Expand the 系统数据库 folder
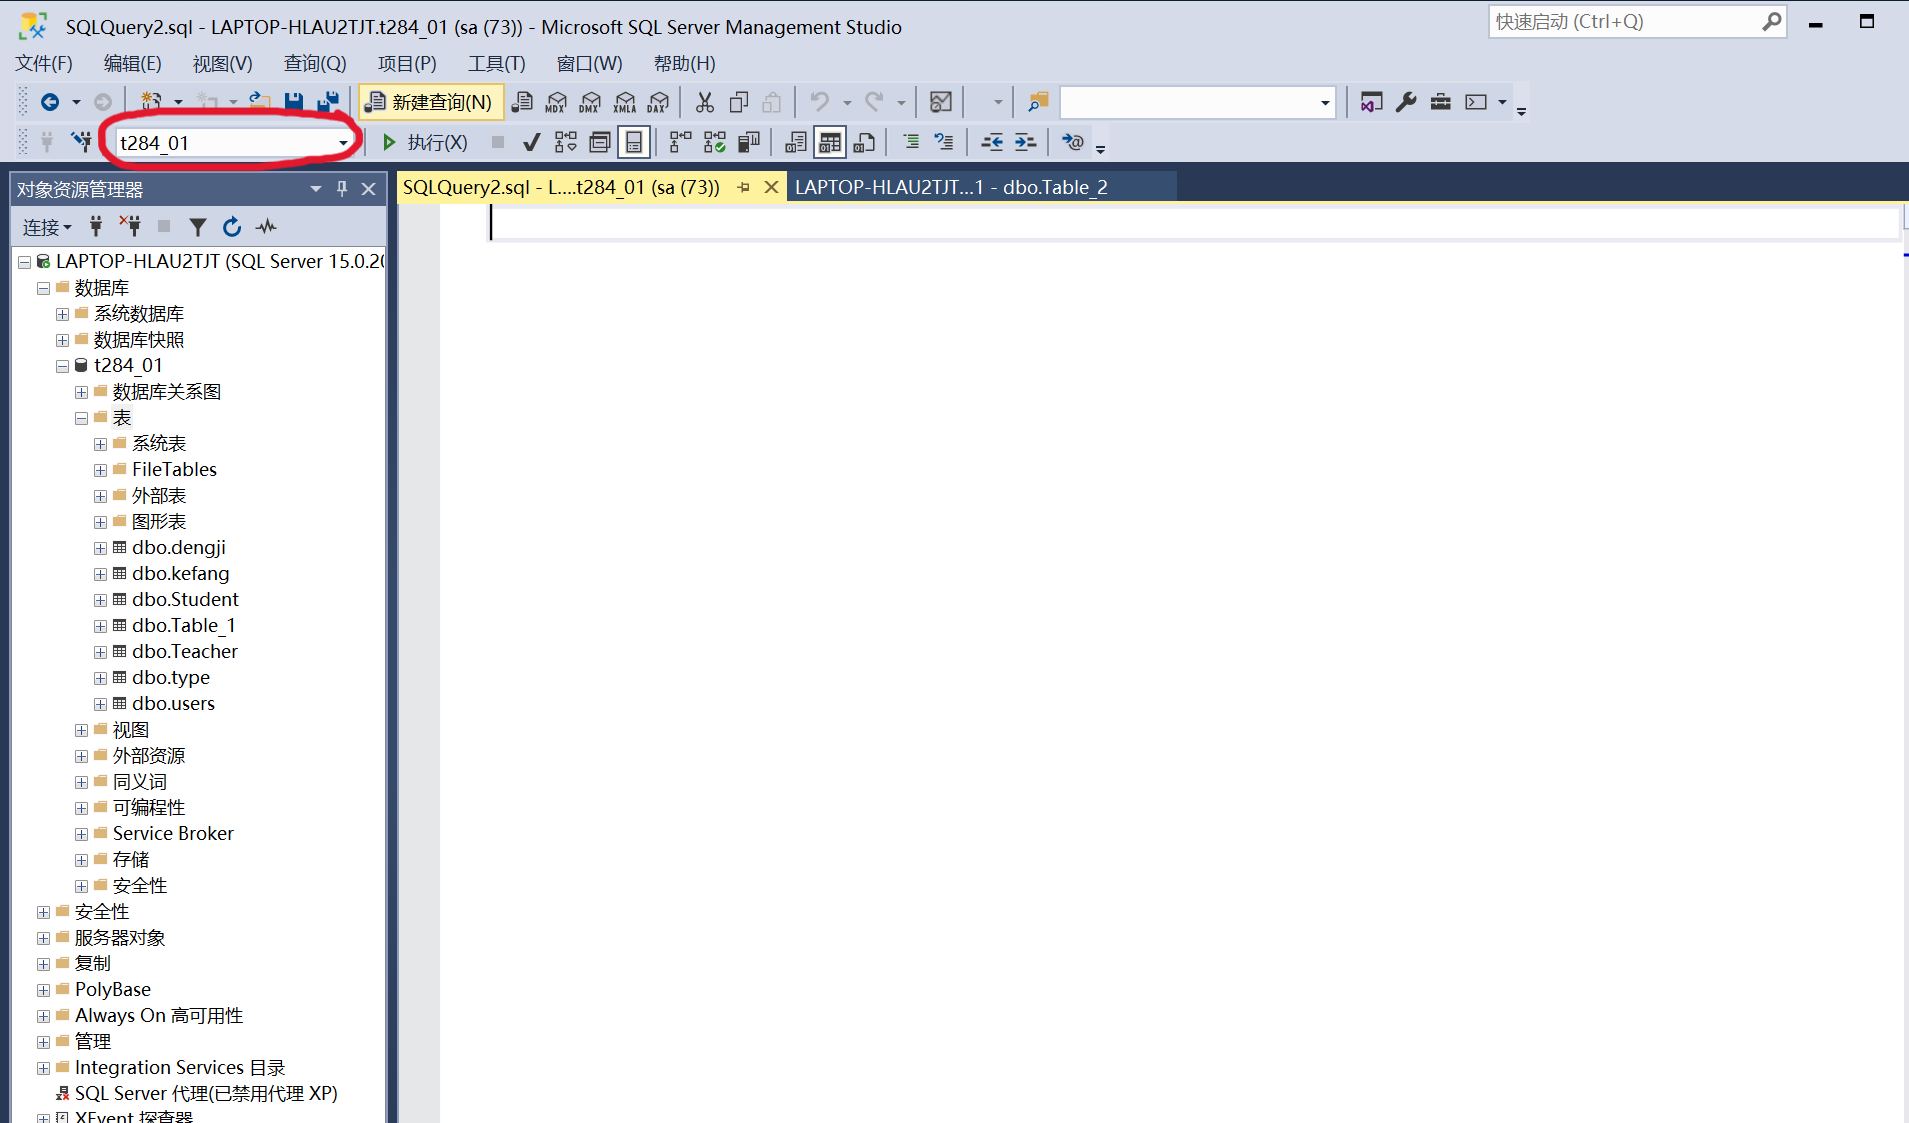This screenshot has height=1123, width=1909. 62,314
